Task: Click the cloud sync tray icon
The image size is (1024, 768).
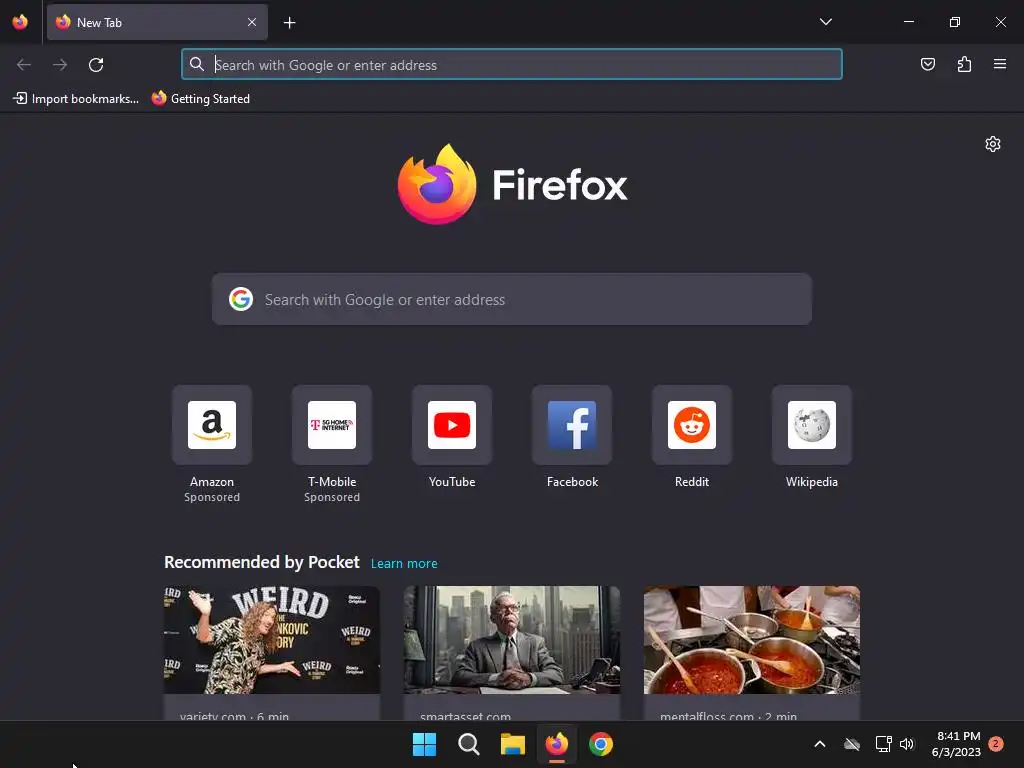Action: coord(852,744)
